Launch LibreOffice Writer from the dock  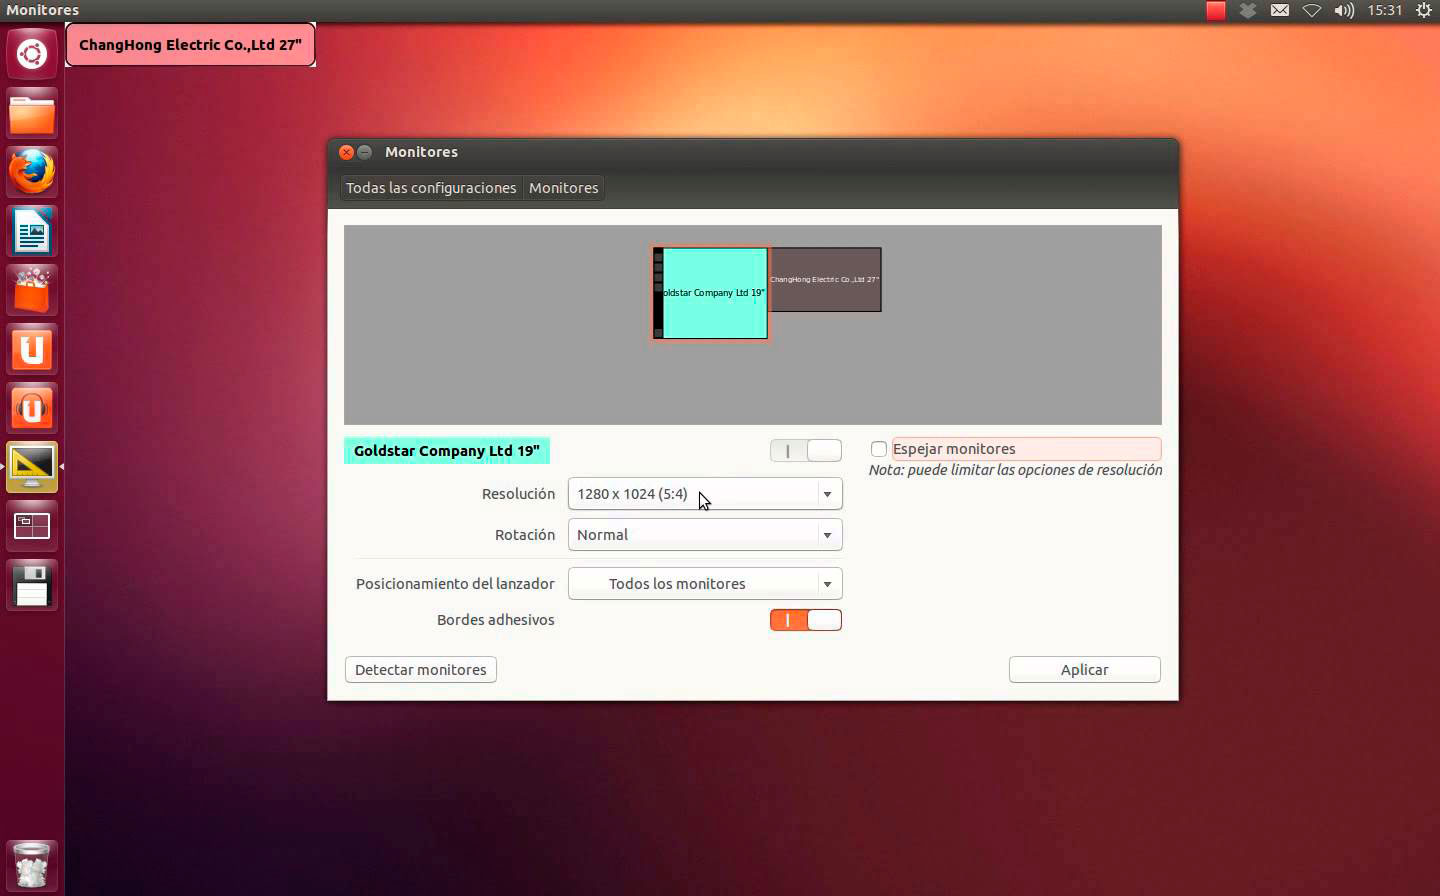click(x=31, y=230)
